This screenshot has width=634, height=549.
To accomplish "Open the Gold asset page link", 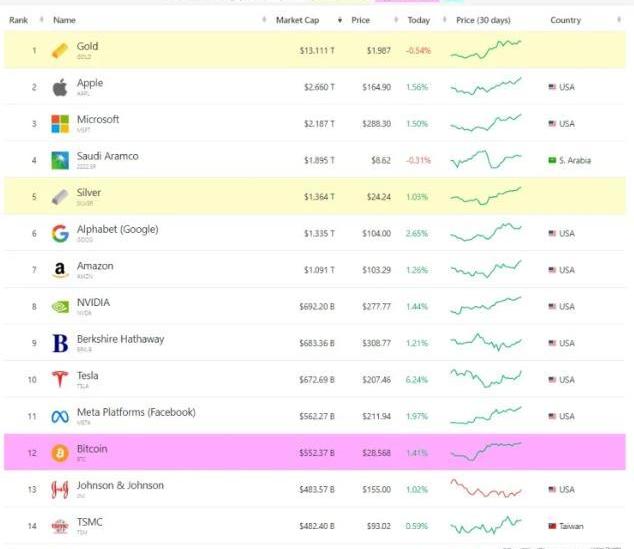I will tap(87, 46).
